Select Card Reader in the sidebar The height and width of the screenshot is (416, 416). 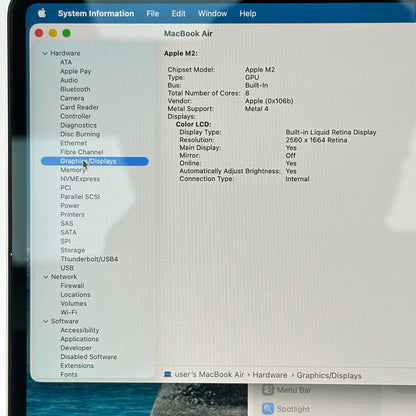[x=79, y=107]
